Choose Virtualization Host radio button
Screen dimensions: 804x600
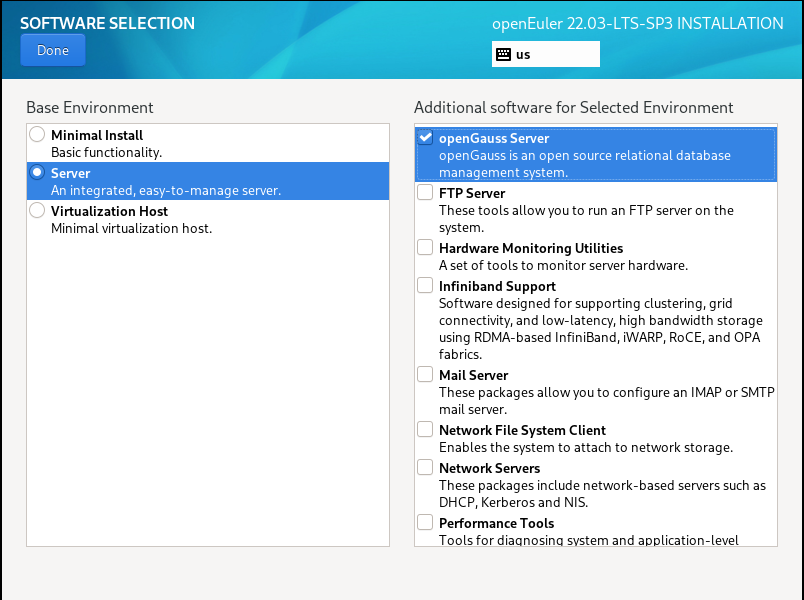pyautogui.click(x=37, y=210)
